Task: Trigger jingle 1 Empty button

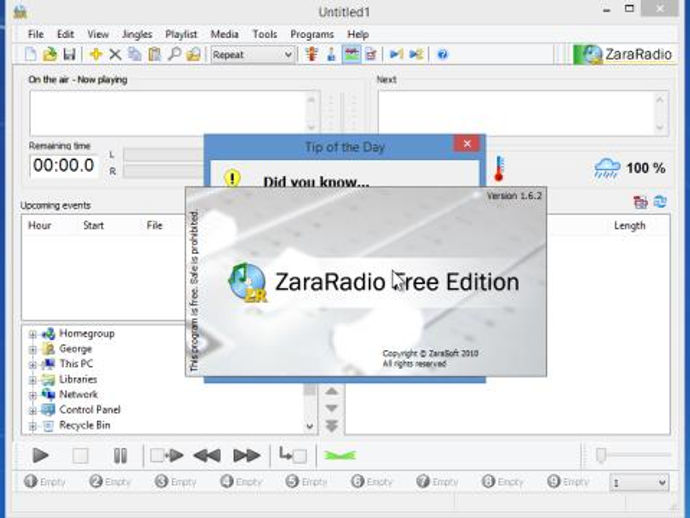Action: [44, 482]
